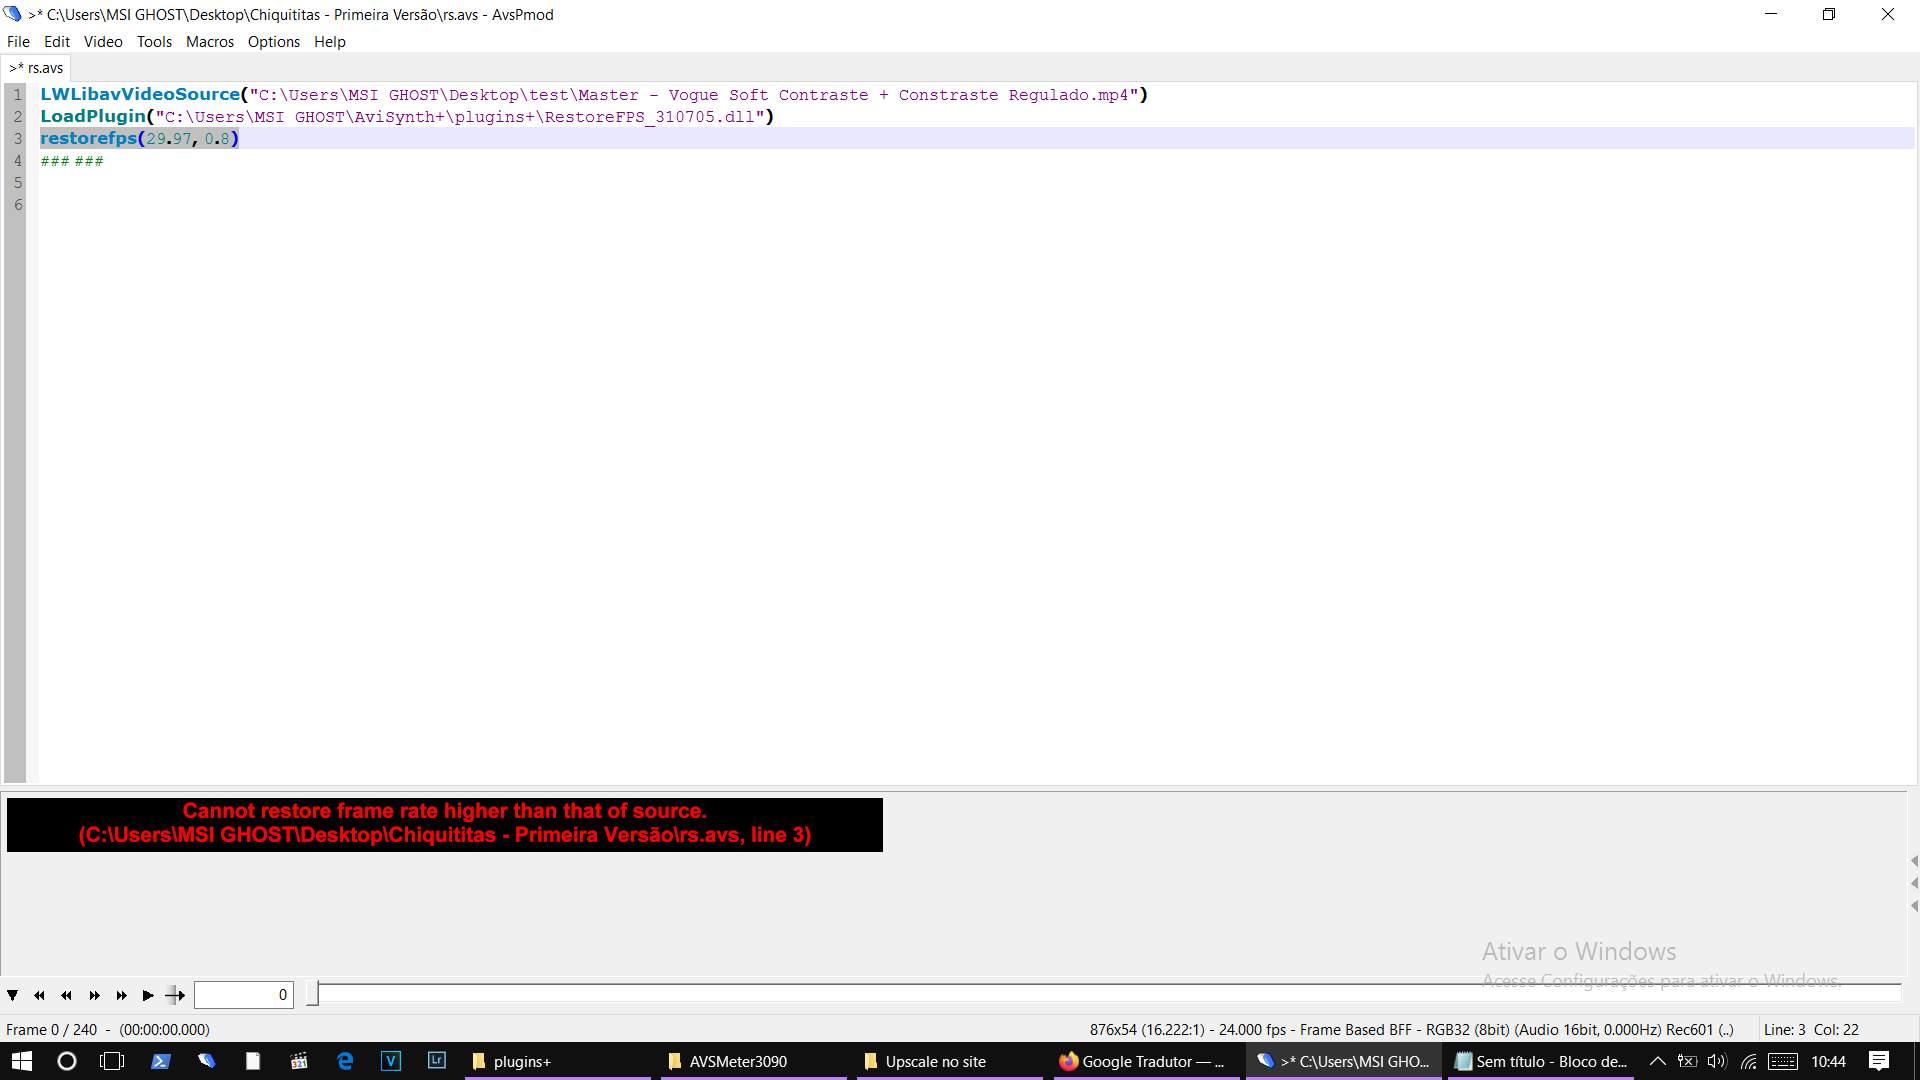1920x1080 pixels.
Task: Toggle the video window dropdown triangle button
Action: (x=12, y=995)
